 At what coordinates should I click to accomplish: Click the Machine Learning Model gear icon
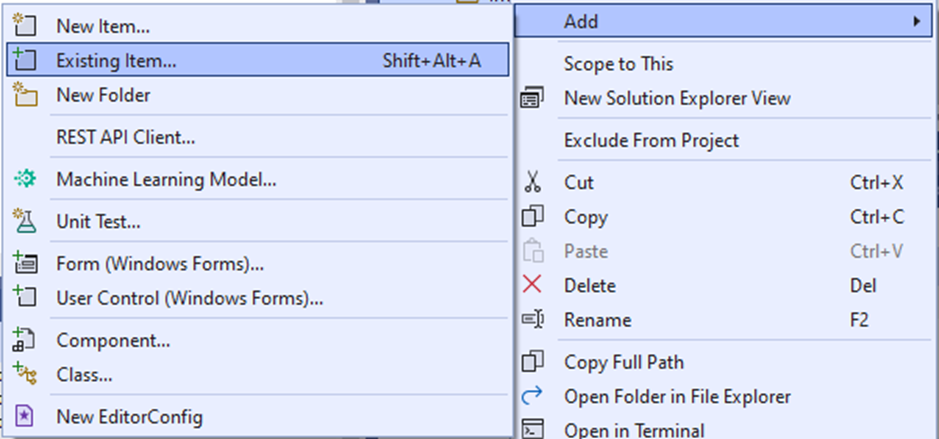tap(25, 179)
